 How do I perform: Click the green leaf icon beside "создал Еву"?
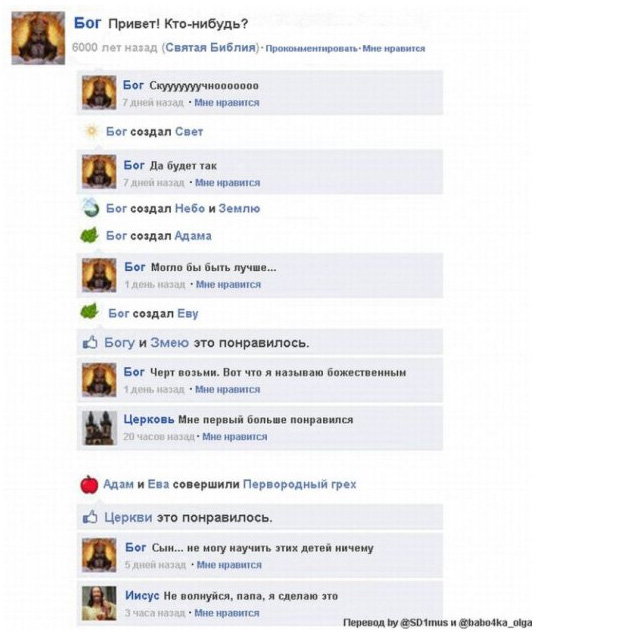click(x=89, y=311)
